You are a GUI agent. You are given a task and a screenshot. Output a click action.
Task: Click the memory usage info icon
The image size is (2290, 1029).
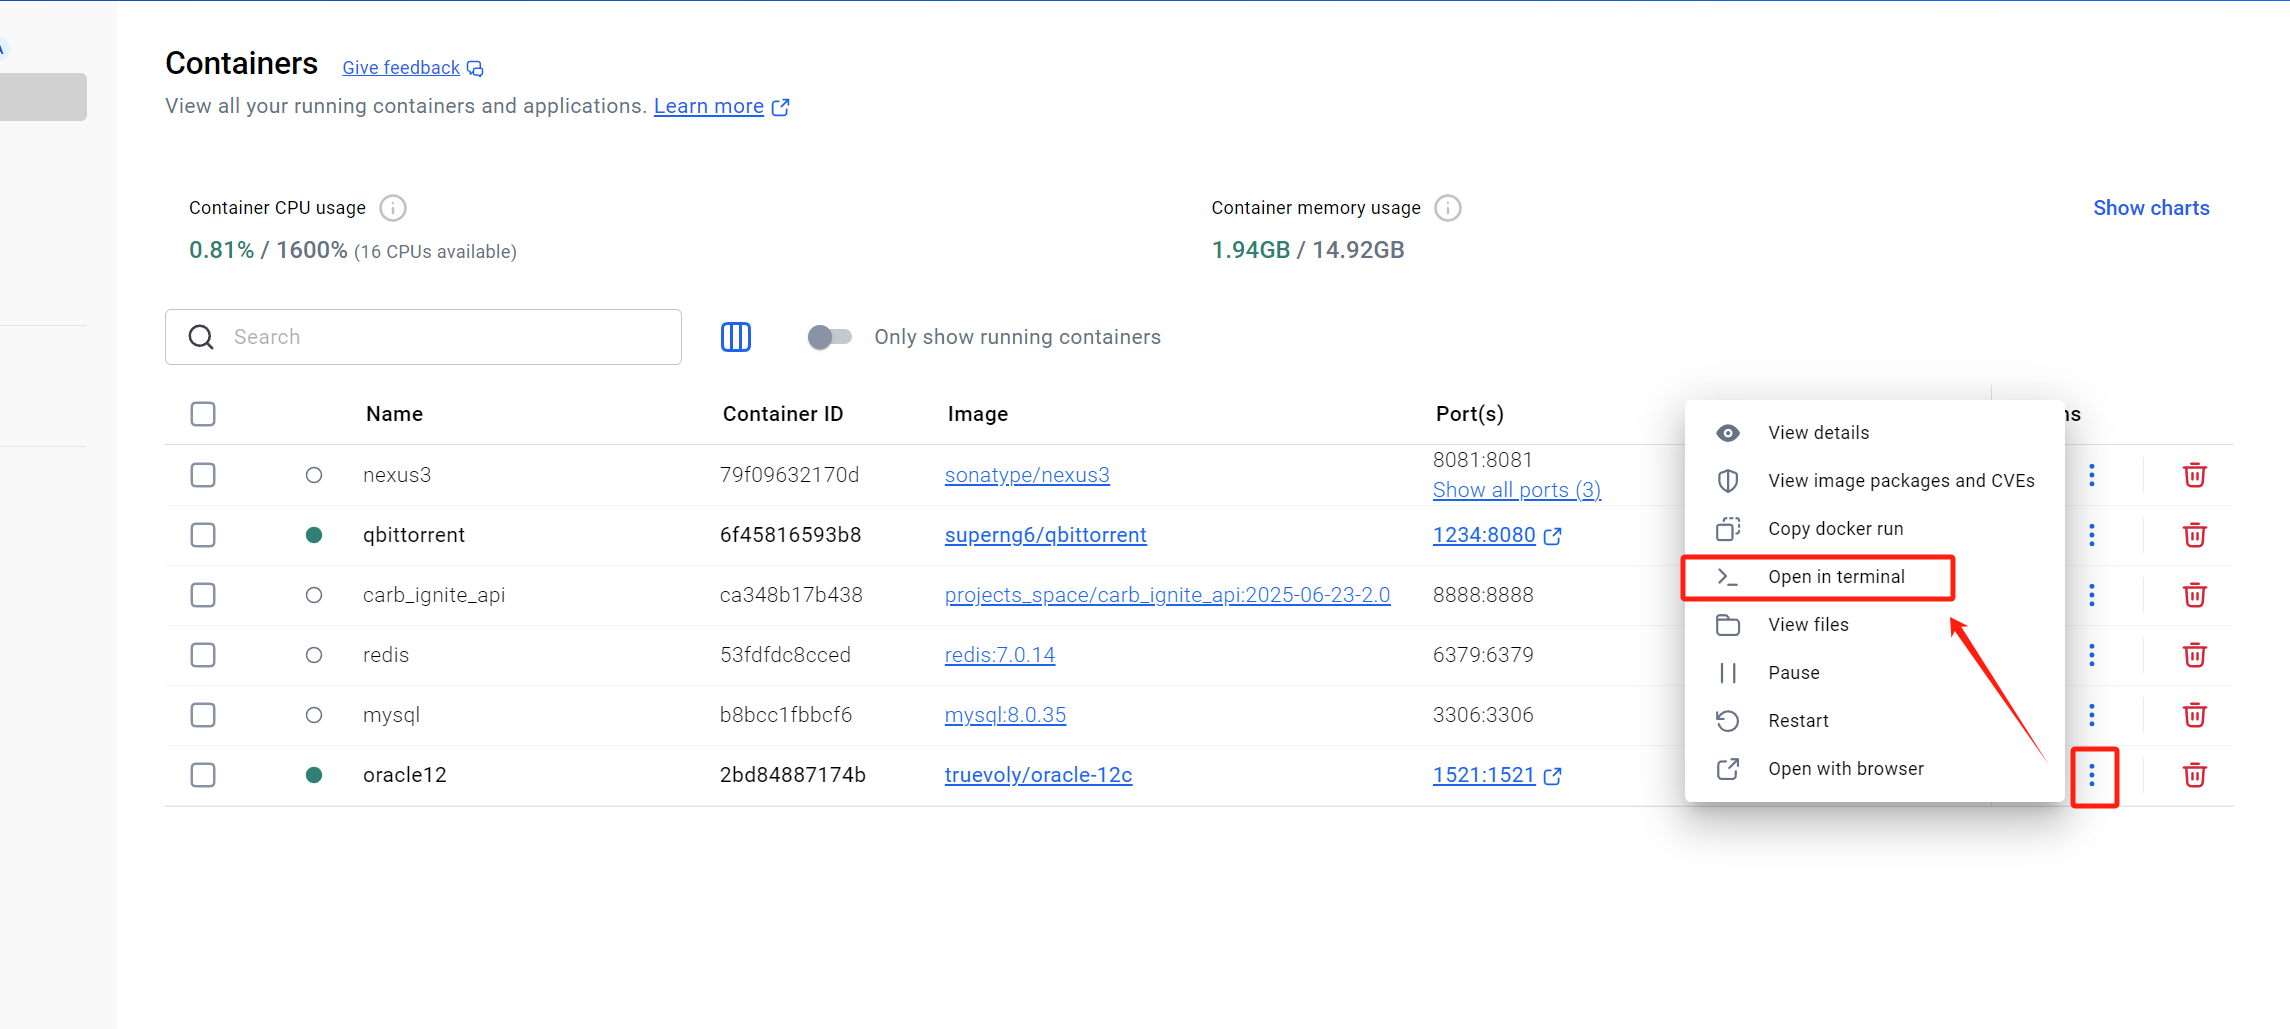point(1447,208)
